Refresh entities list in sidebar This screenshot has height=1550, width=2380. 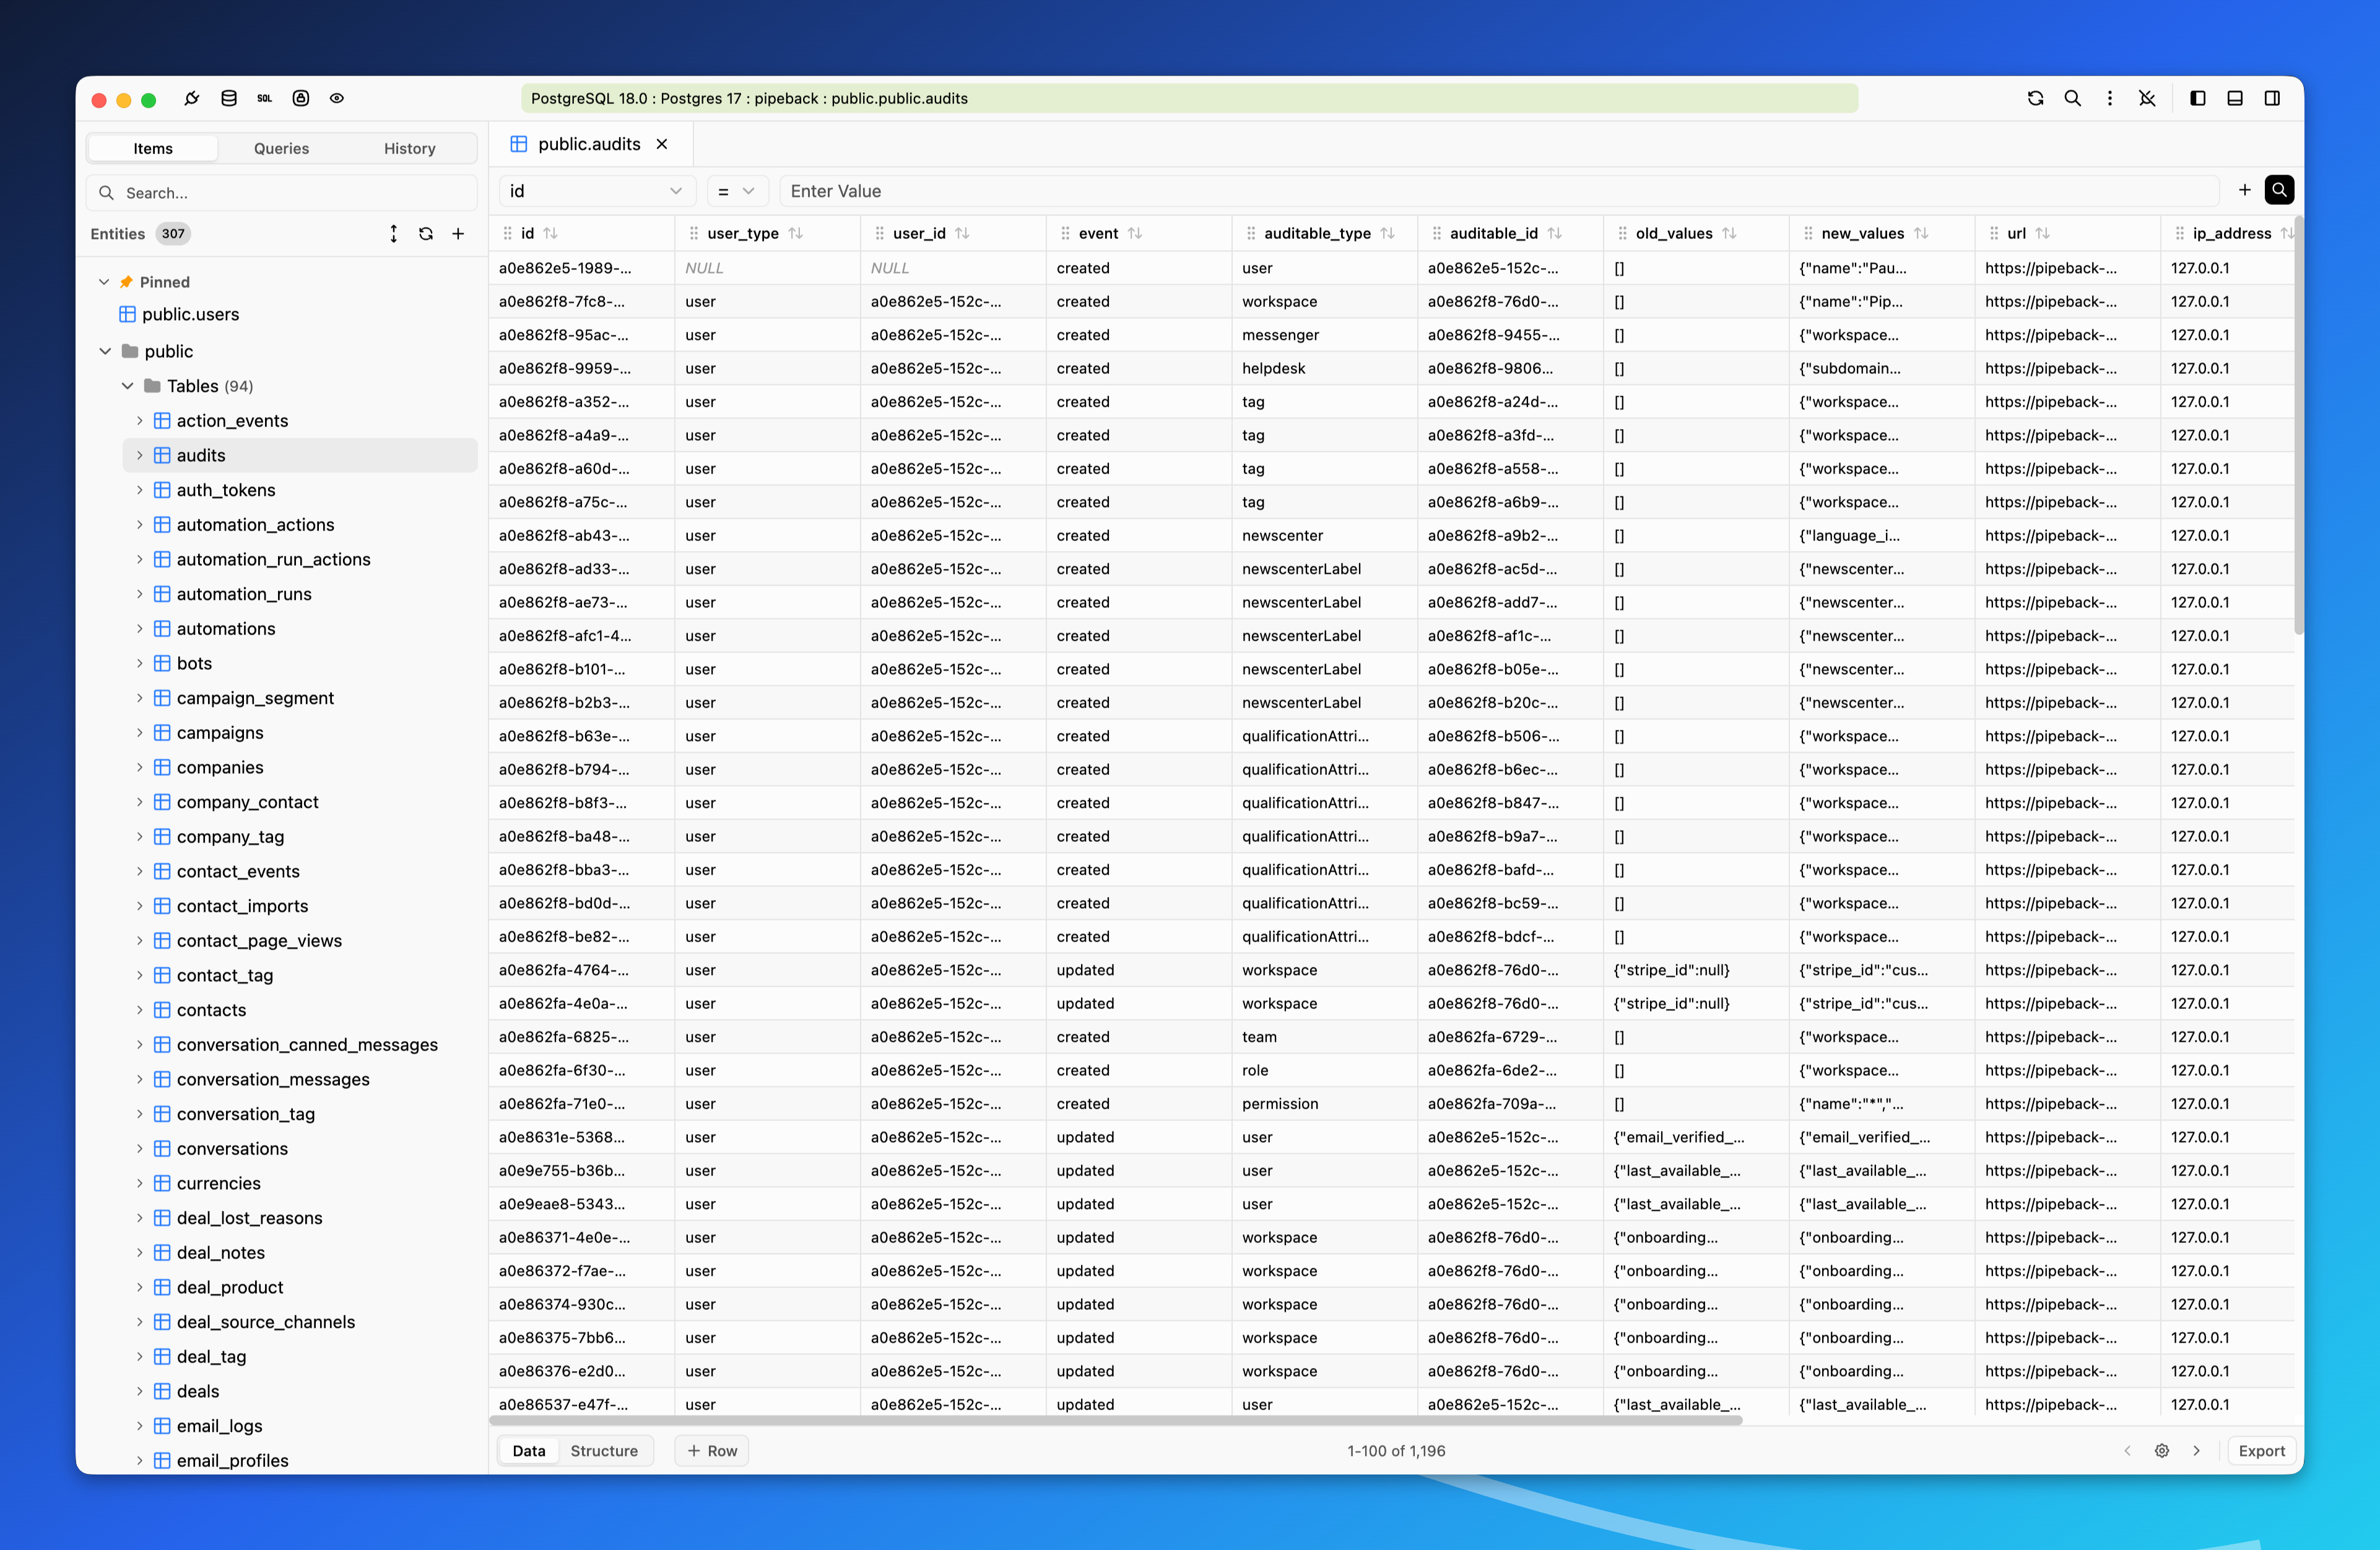click(426, 233)
